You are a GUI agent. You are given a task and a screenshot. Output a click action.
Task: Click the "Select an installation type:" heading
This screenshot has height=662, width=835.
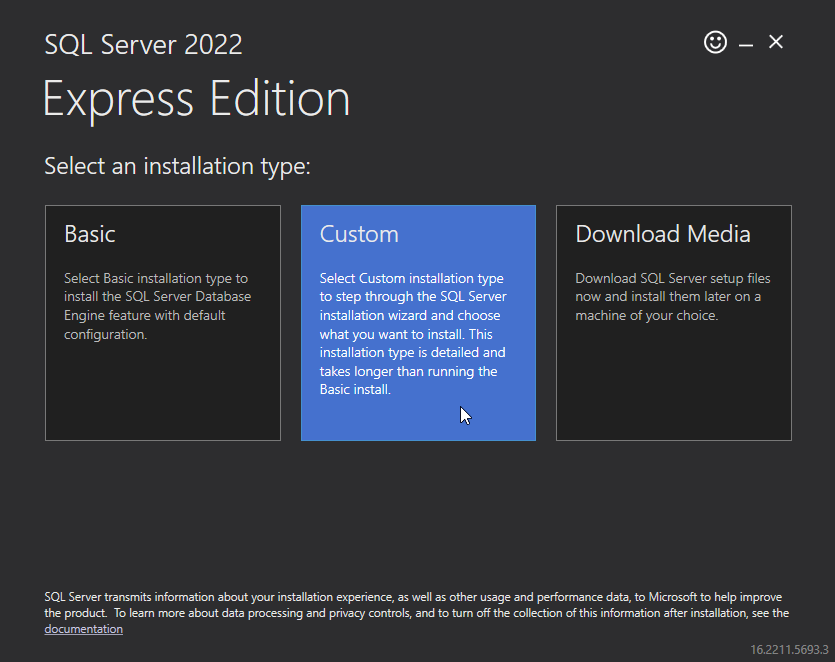point(177,166)
